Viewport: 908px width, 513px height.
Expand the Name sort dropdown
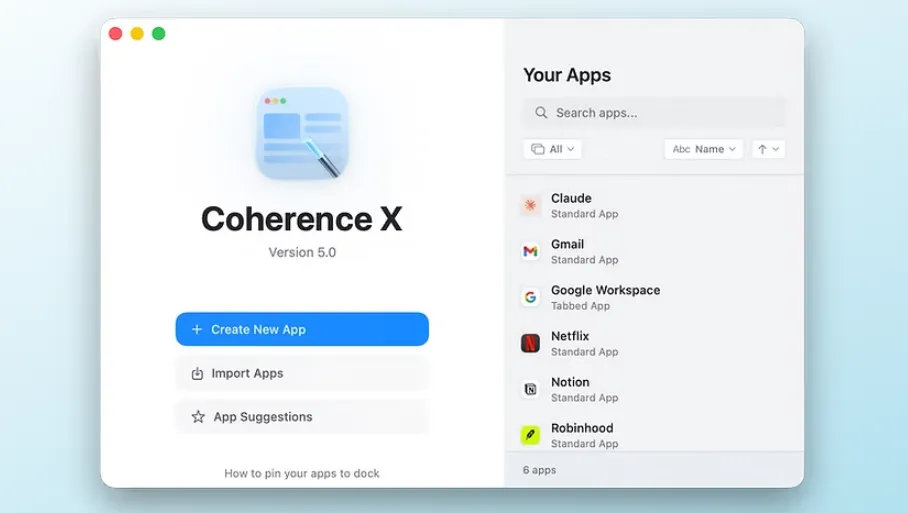click(704, 149)
